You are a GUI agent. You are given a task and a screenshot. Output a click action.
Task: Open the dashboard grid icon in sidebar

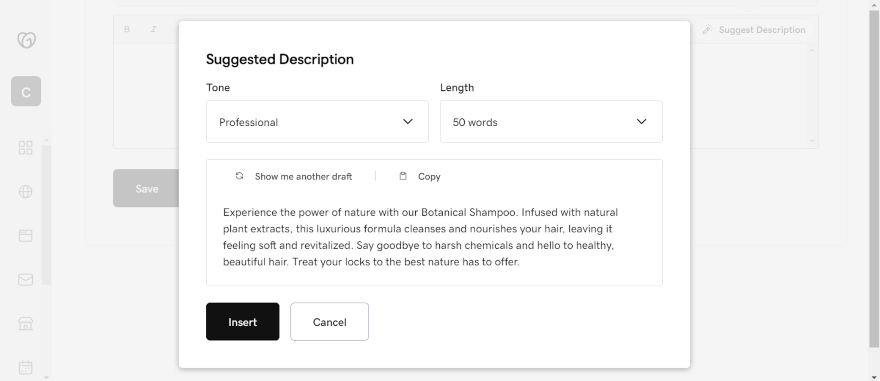pos(25,148)
